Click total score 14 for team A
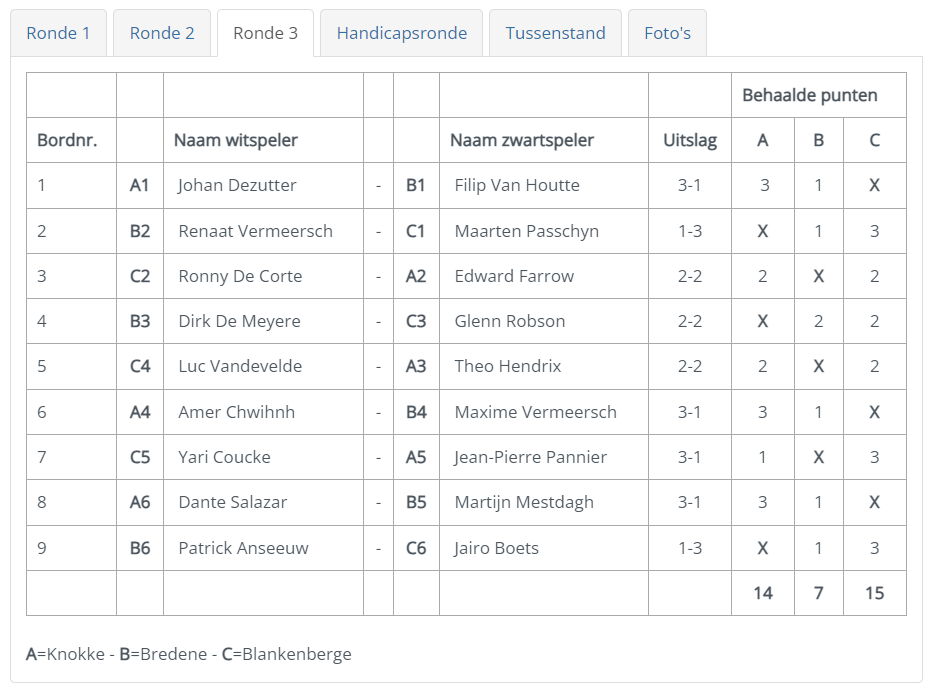 [x=763, y=593]
